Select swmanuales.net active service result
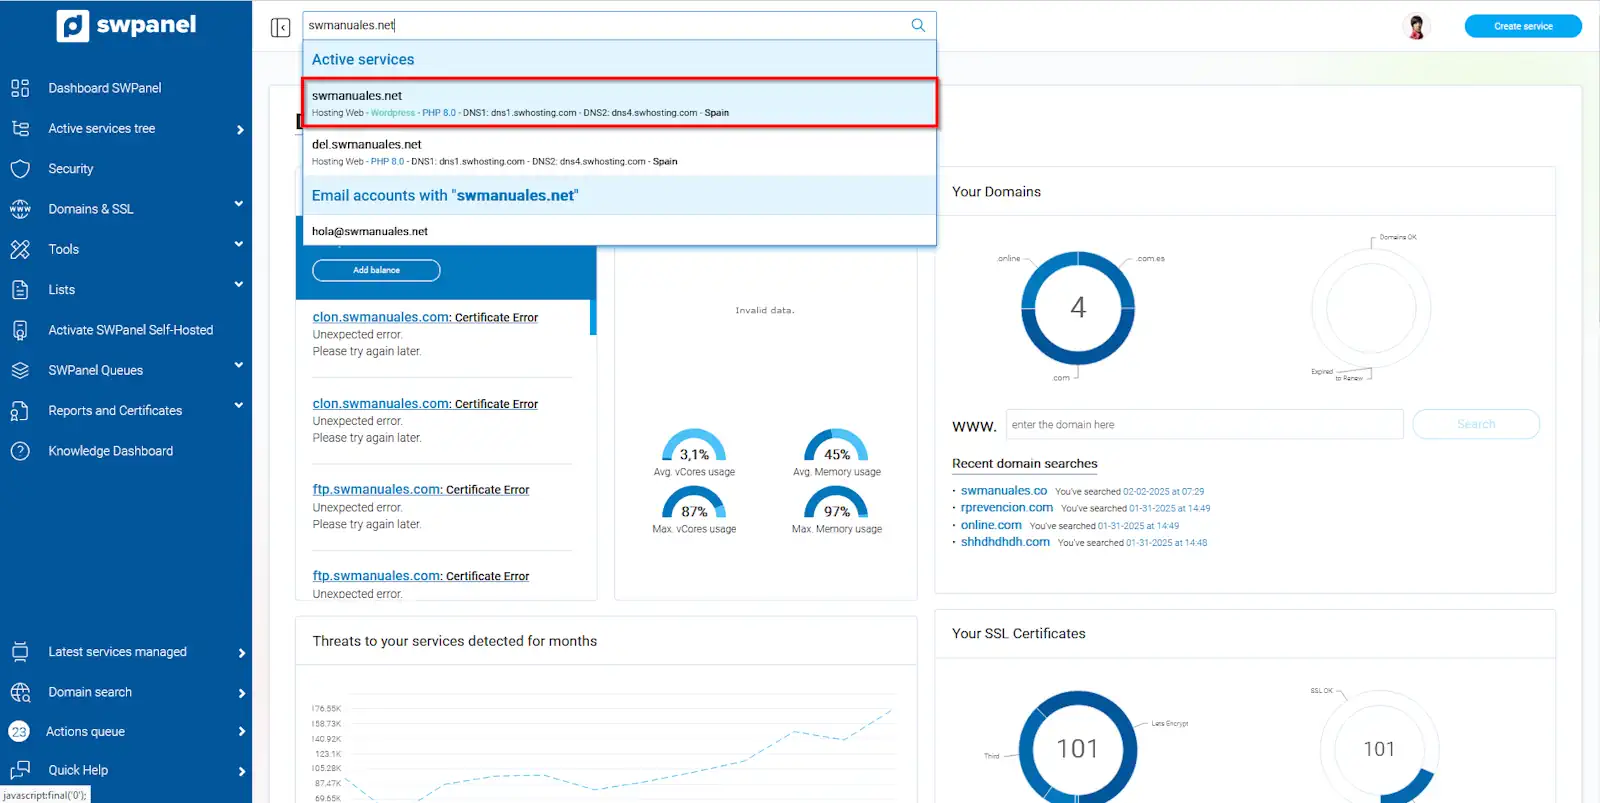The image size is (1600, 803). (619, 103)
